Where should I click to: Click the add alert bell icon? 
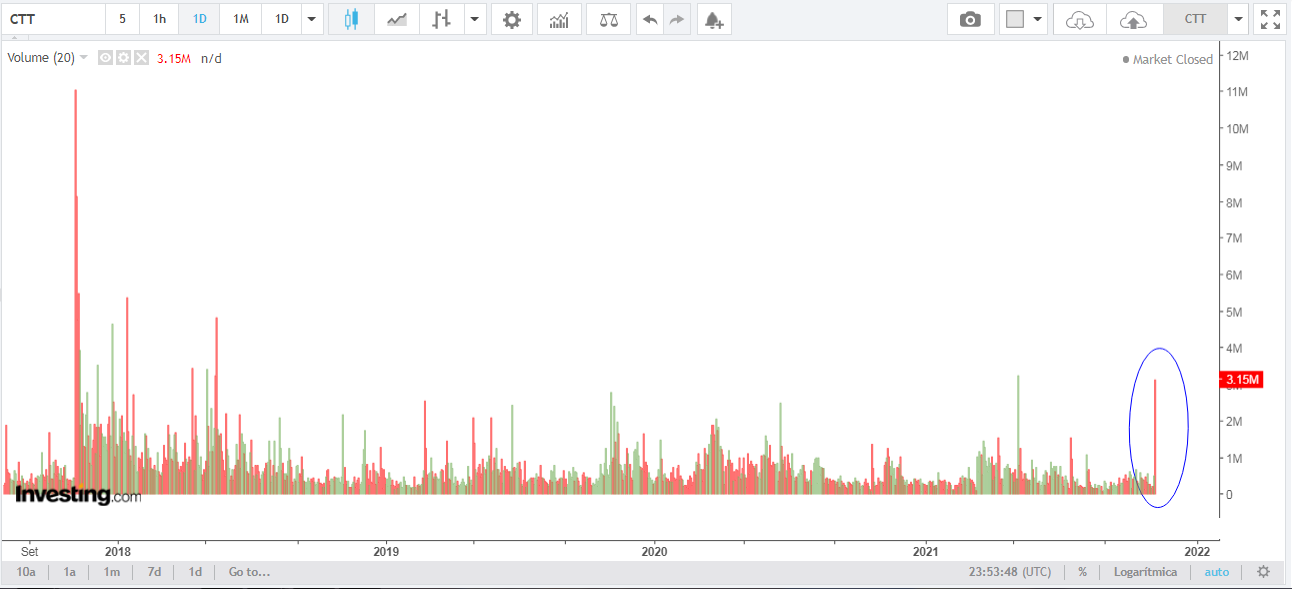click(712, 19)
